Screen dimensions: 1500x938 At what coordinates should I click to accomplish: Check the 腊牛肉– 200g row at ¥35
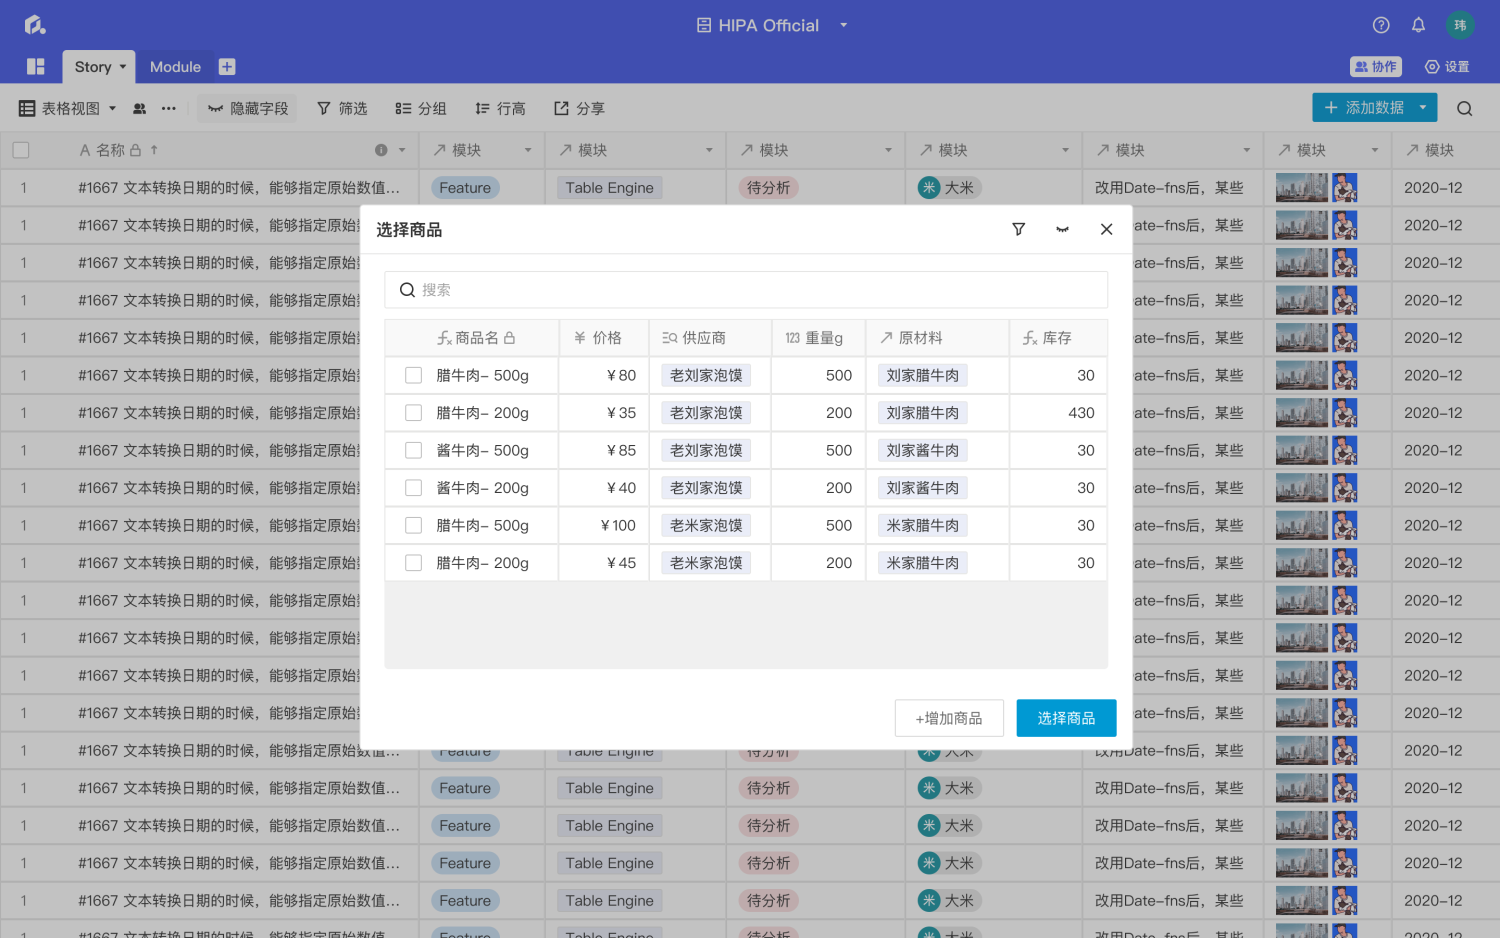click(x=413, y=413)
